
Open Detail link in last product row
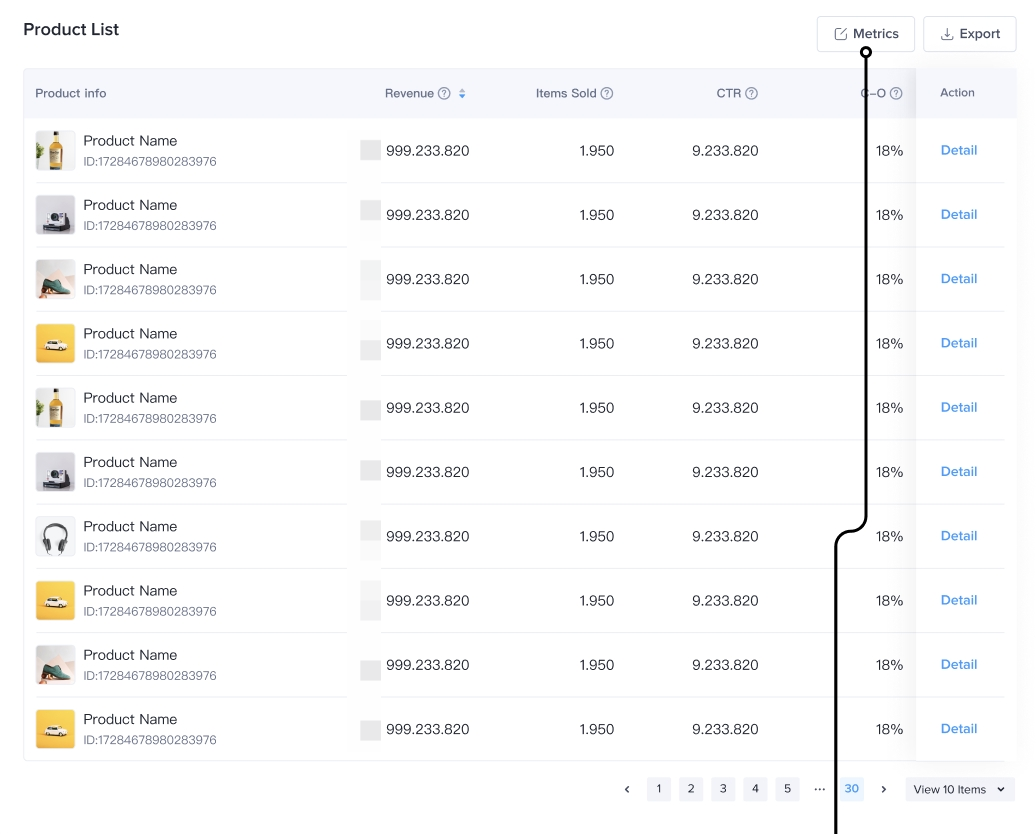pyautogui.click(x=958, y=729)
